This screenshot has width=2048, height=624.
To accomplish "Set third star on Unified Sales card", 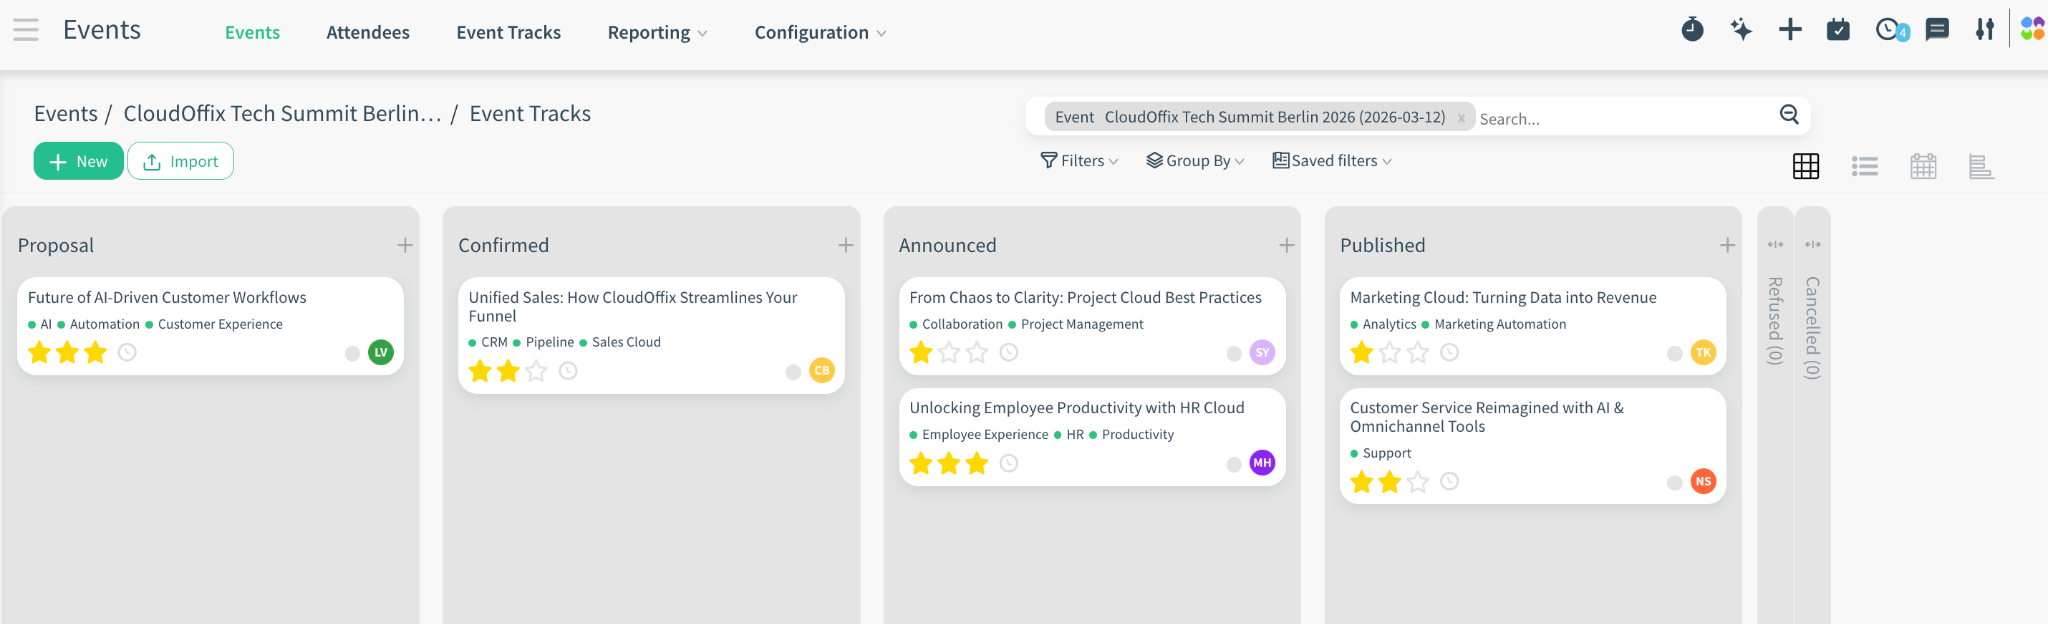I will pyautogui.click(x=536, y=371).
